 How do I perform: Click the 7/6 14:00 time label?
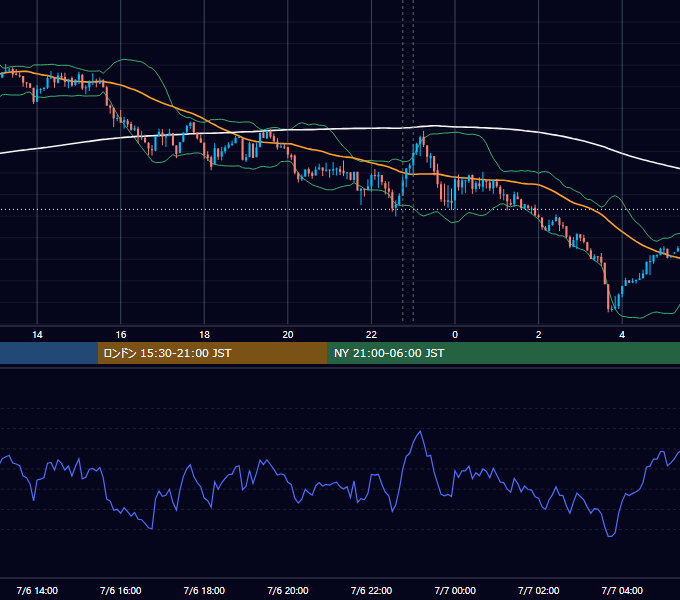click(37, 590)
